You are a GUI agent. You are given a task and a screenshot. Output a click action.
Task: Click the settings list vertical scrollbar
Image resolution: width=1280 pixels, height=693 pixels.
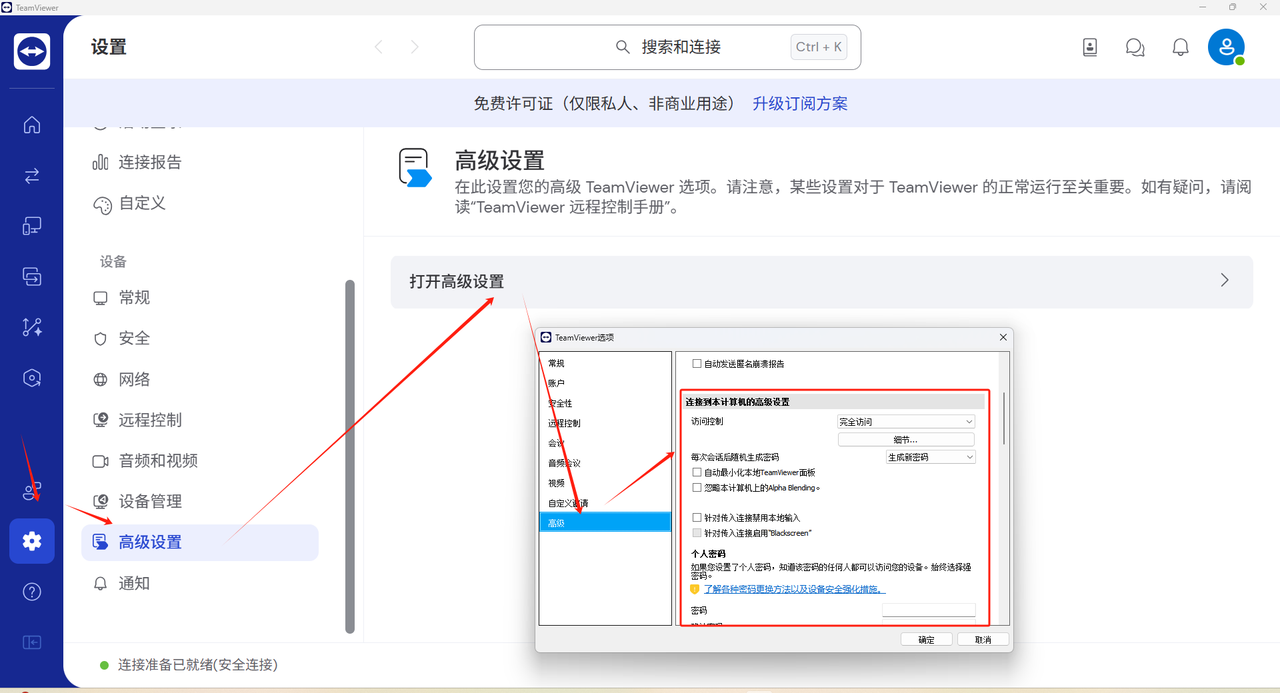tap(350, 456)
